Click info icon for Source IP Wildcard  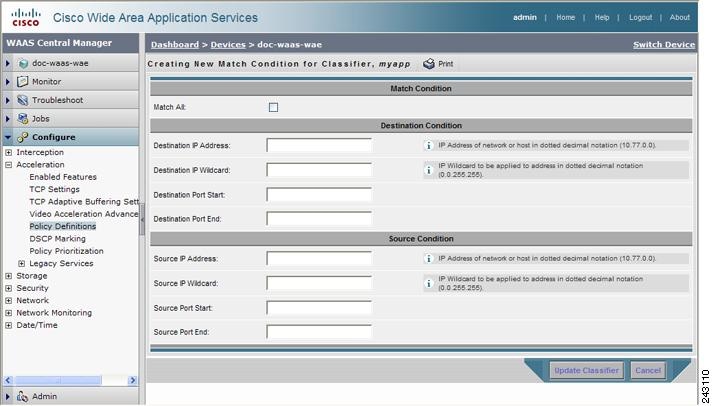[428, 283]
